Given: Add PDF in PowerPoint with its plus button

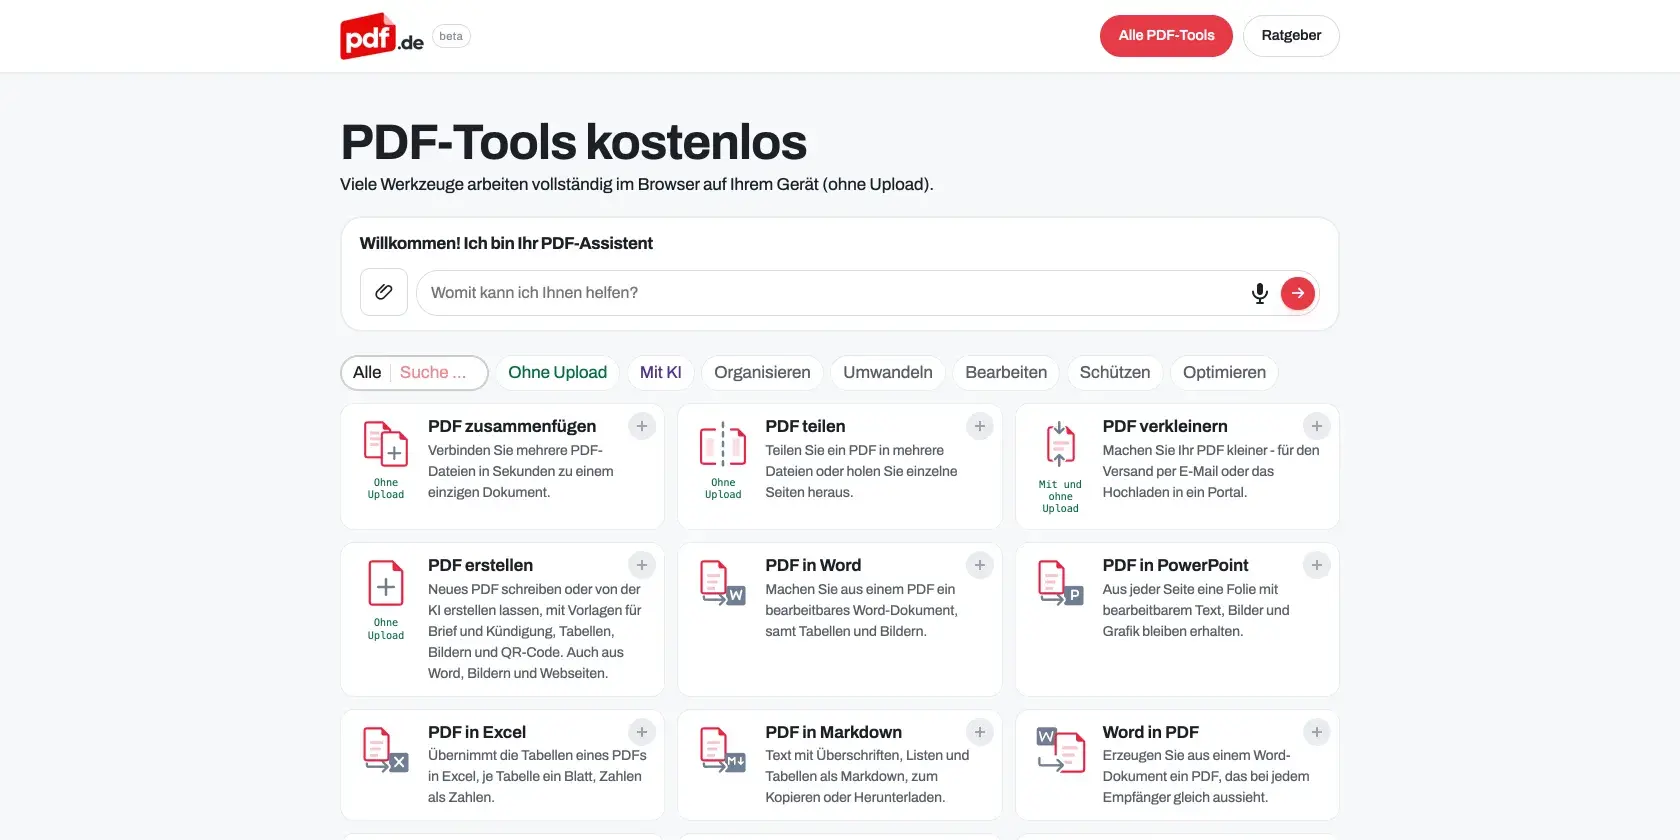Looking at the screenshot, I should click(x=1317, y=565).
